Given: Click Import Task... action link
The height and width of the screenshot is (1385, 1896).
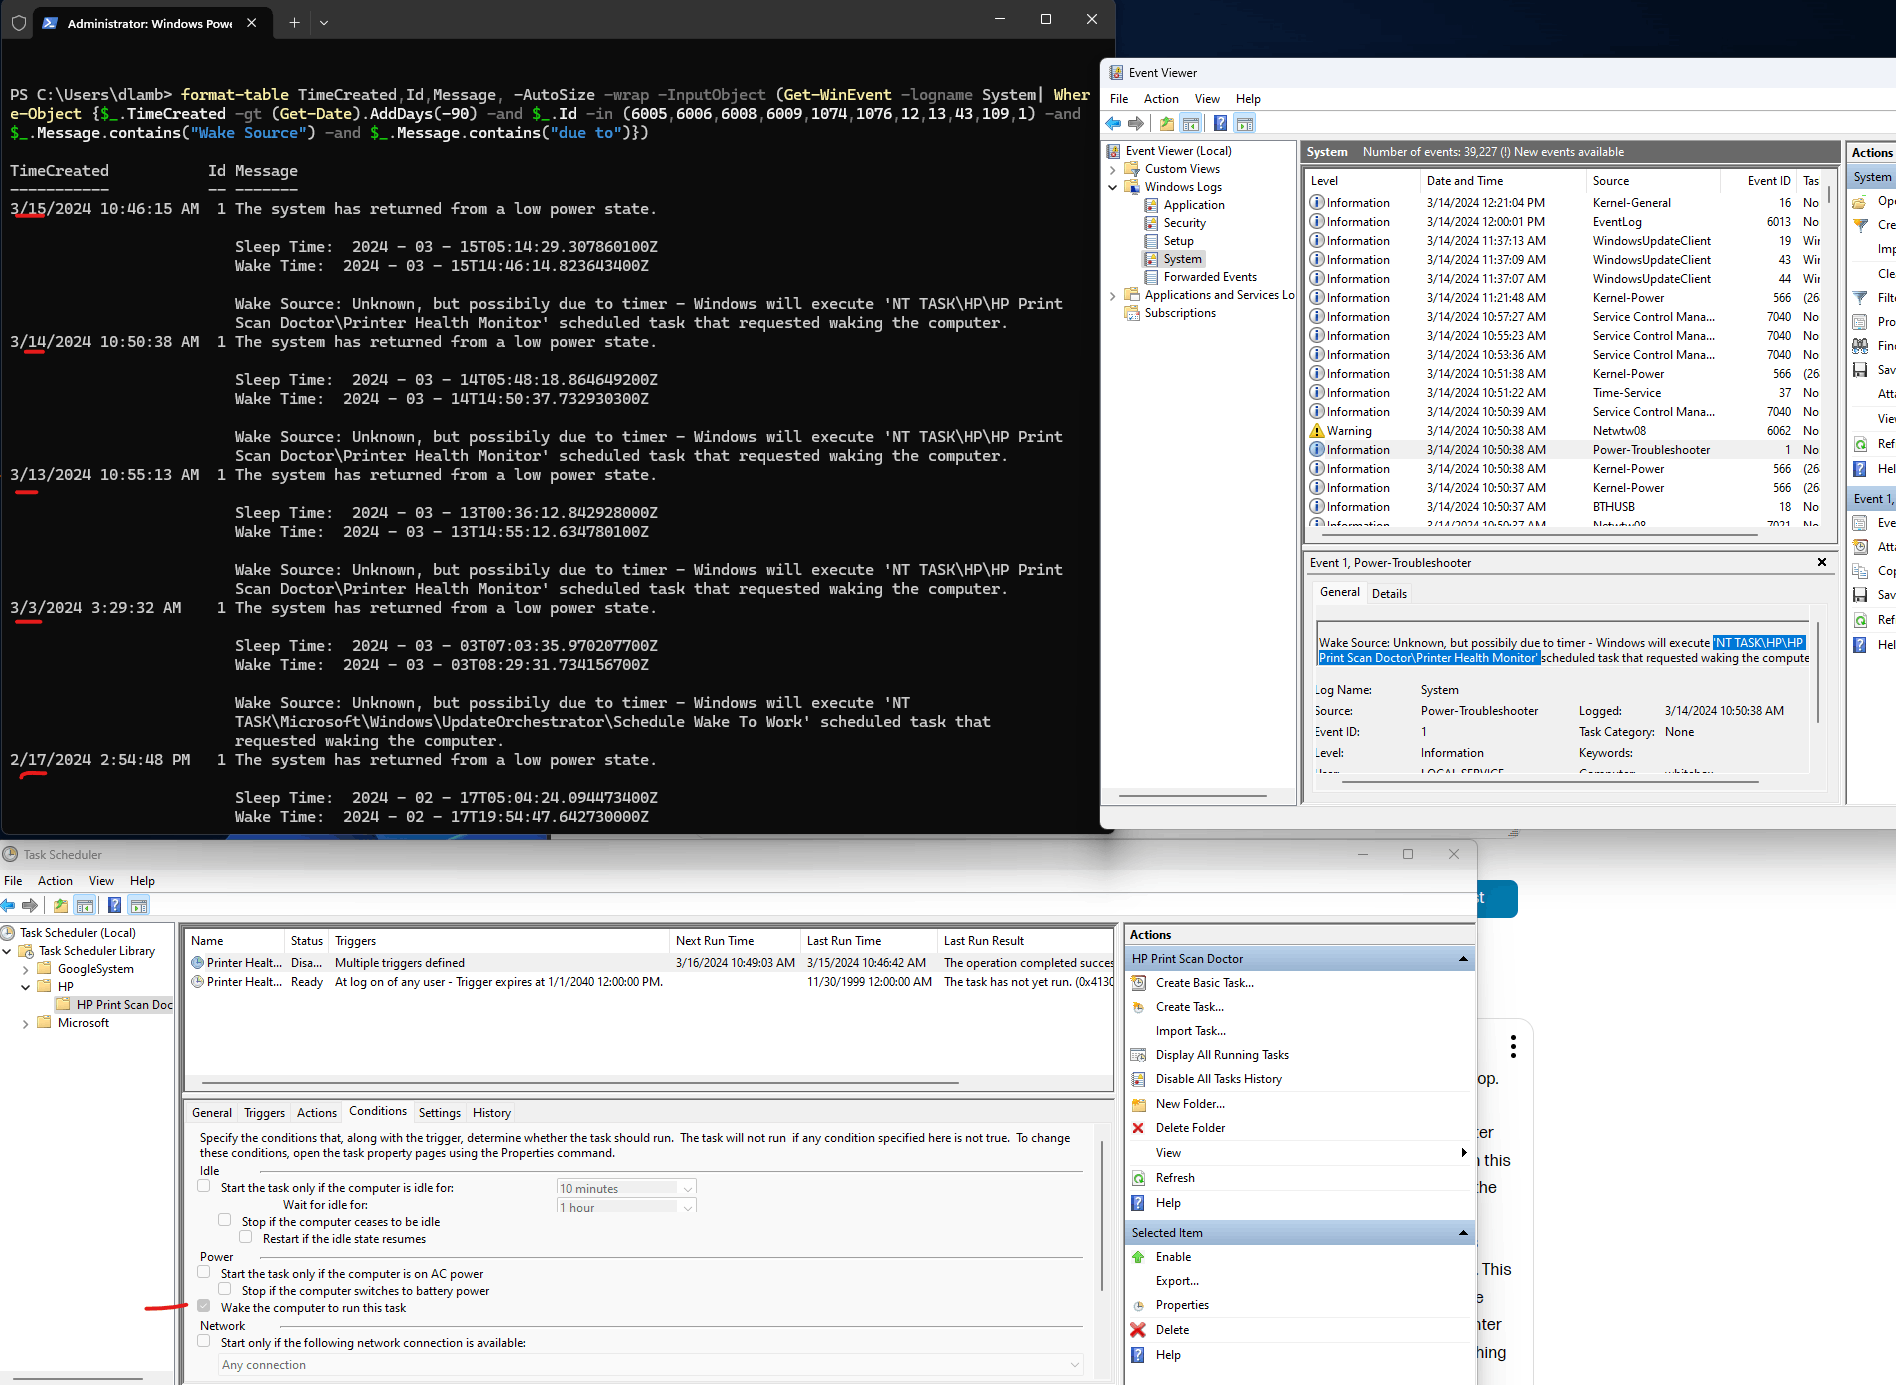Looking at the screenshot, I should (1190, 1031).
